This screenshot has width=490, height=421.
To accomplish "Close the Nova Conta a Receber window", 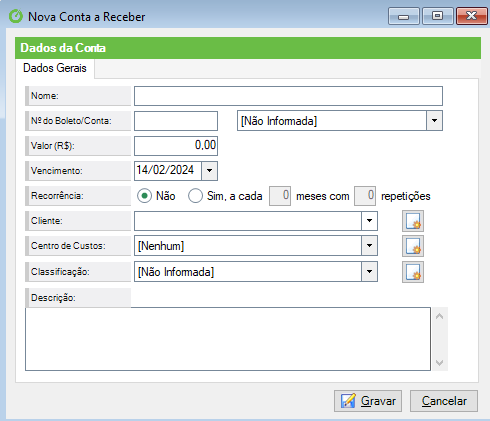I will coord(471,16).
